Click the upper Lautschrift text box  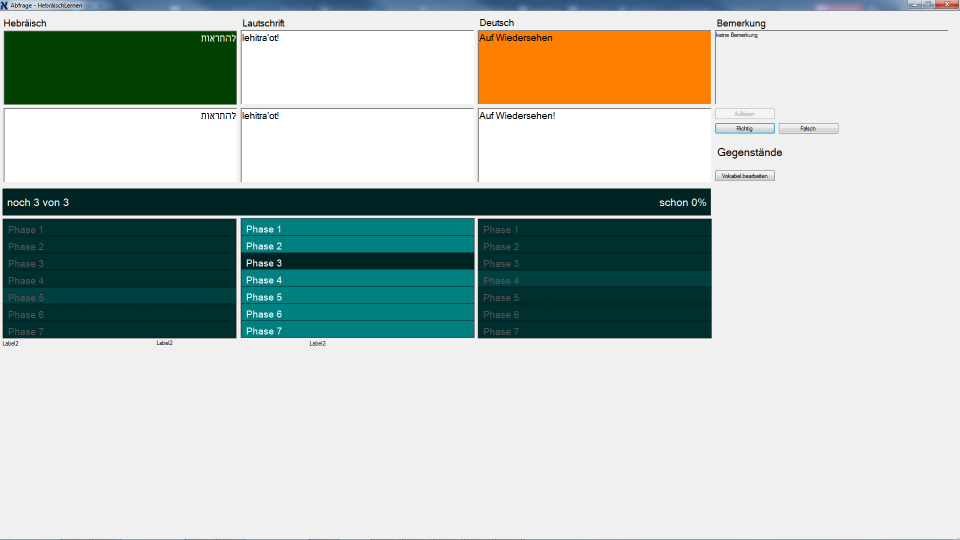(x=357, y=67)
